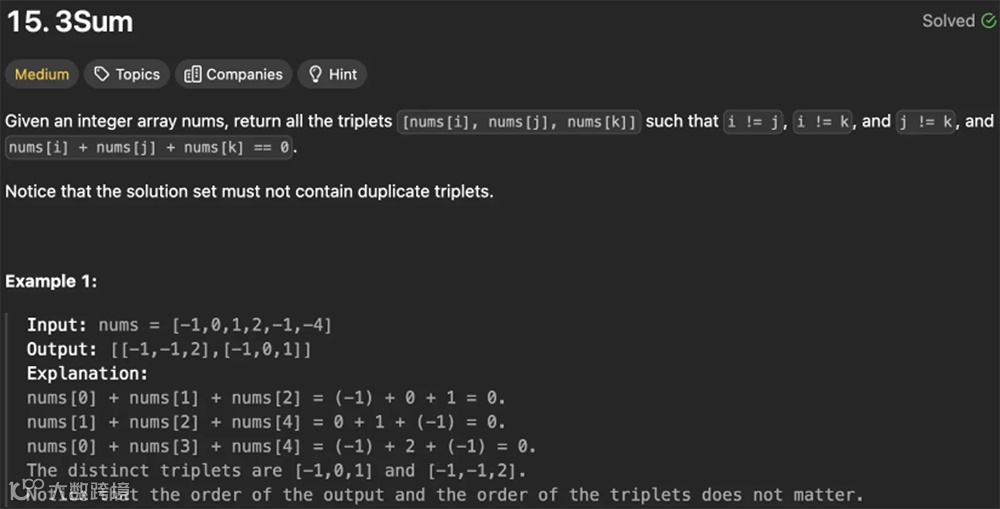1000x509 pixels.
Task: Click the lightbulb icon beside Hint
Action: click(315, 75)
